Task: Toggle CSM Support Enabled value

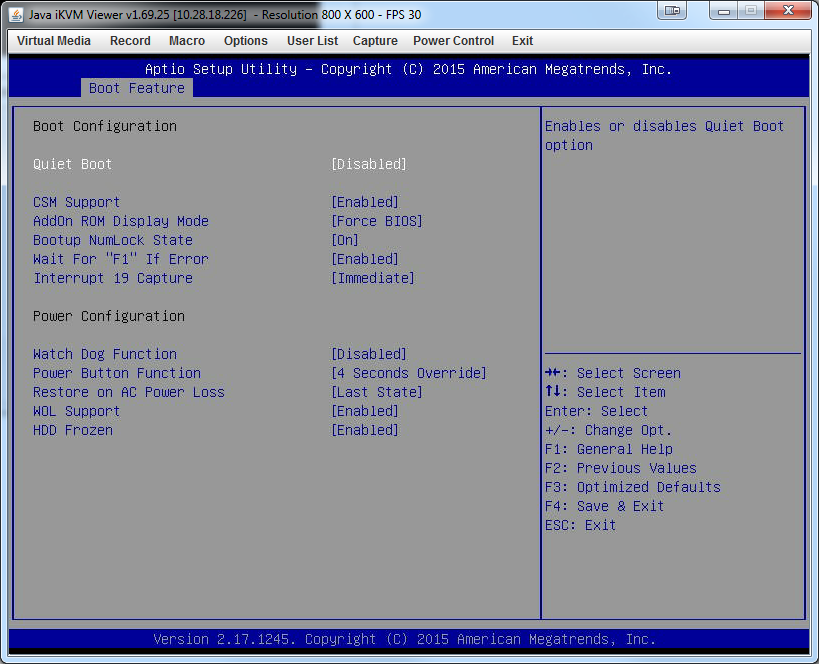Action: pos(364,202)
